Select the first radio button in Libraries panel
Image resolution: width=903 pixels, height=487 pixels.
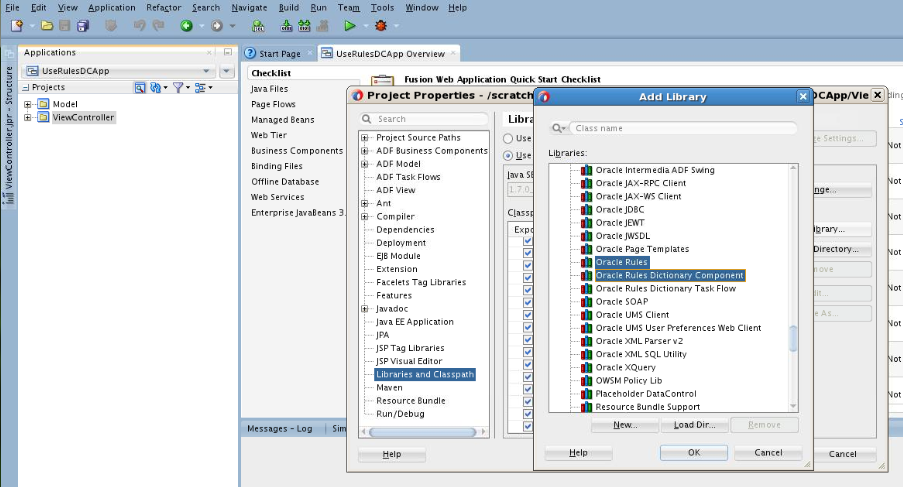pos(508,138)
